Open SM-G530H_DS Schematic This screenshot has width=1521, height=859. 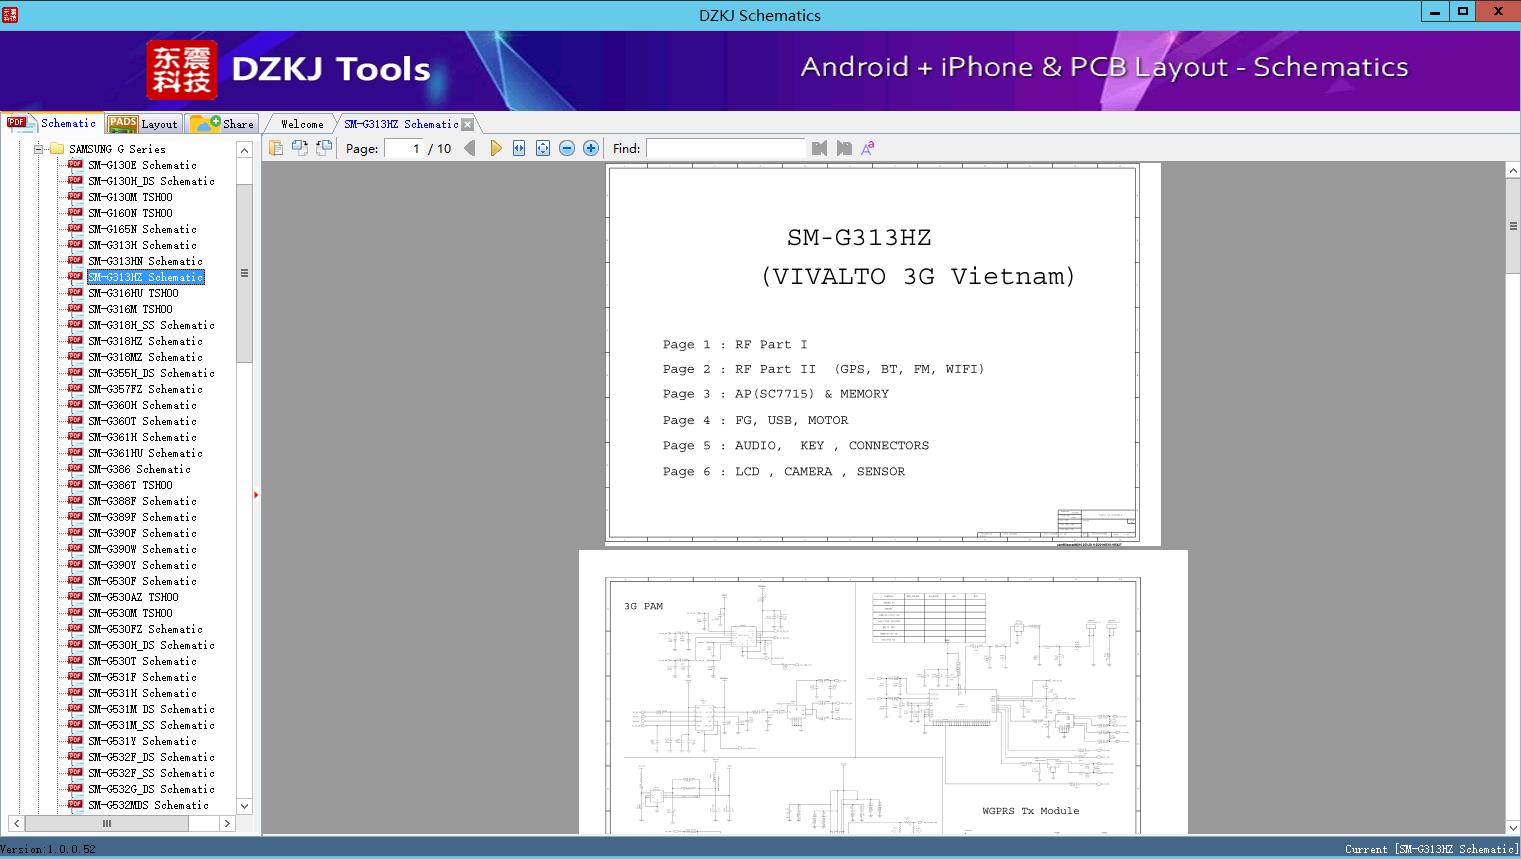click(x=151, y=645)
